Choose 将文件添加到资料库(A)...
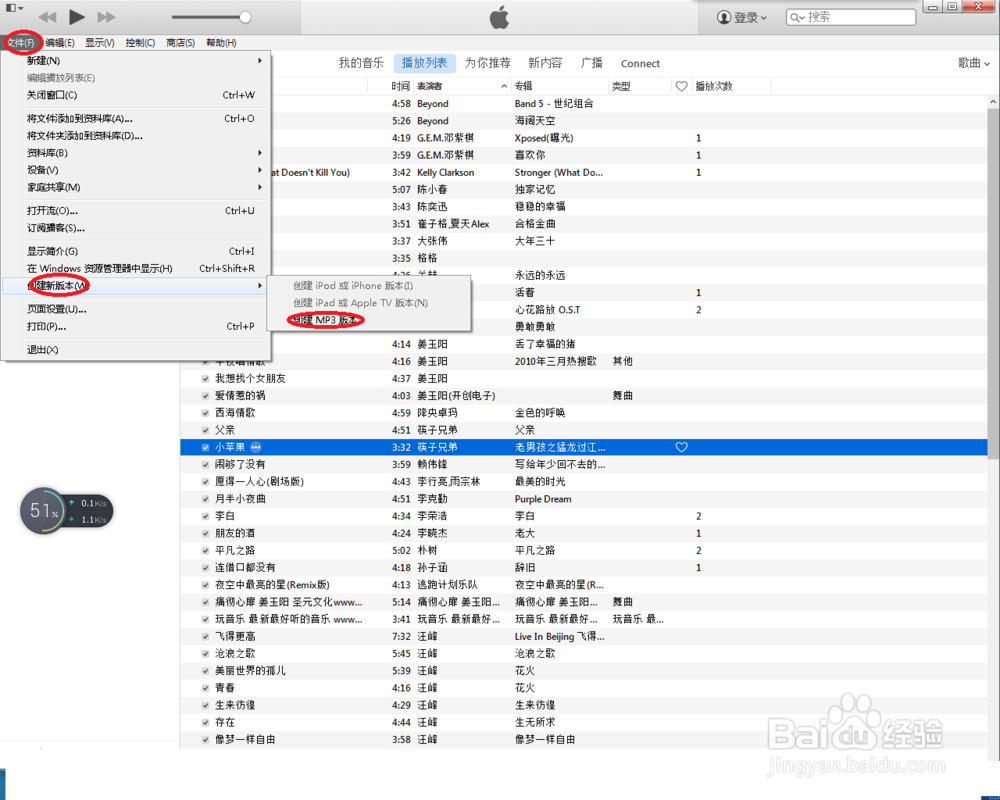Screen dimensions: 1000x800 tap(136, 118)
